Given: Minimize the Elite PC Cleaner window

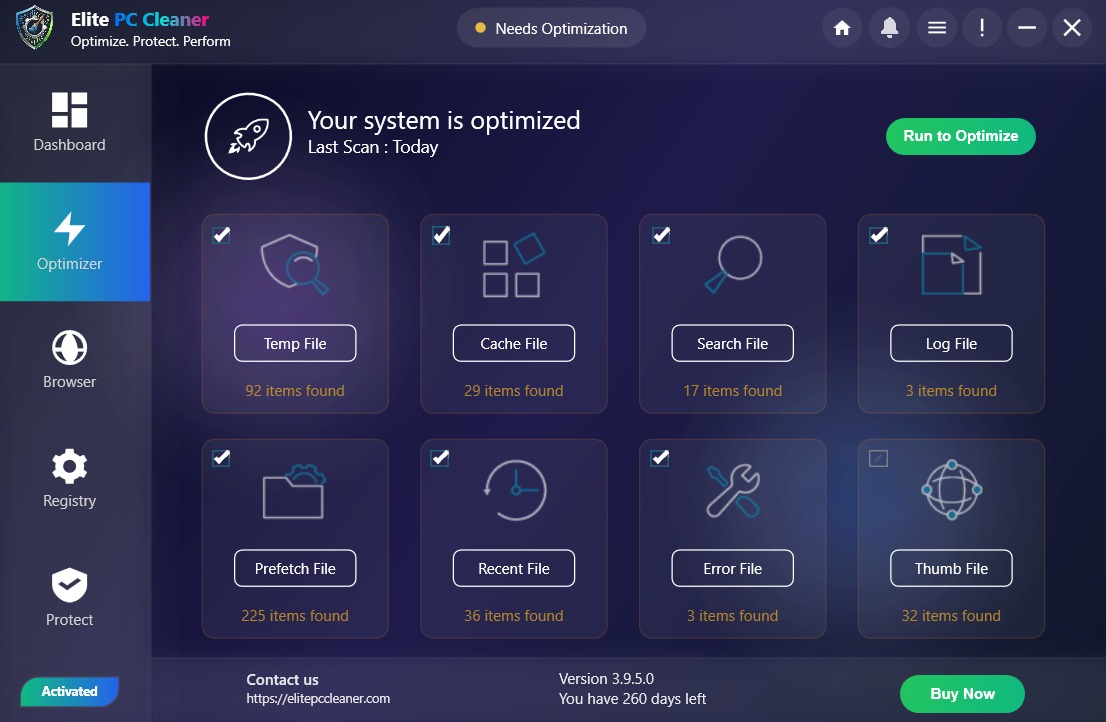Looking at the screenshot, I should [x=1027, y=28].
